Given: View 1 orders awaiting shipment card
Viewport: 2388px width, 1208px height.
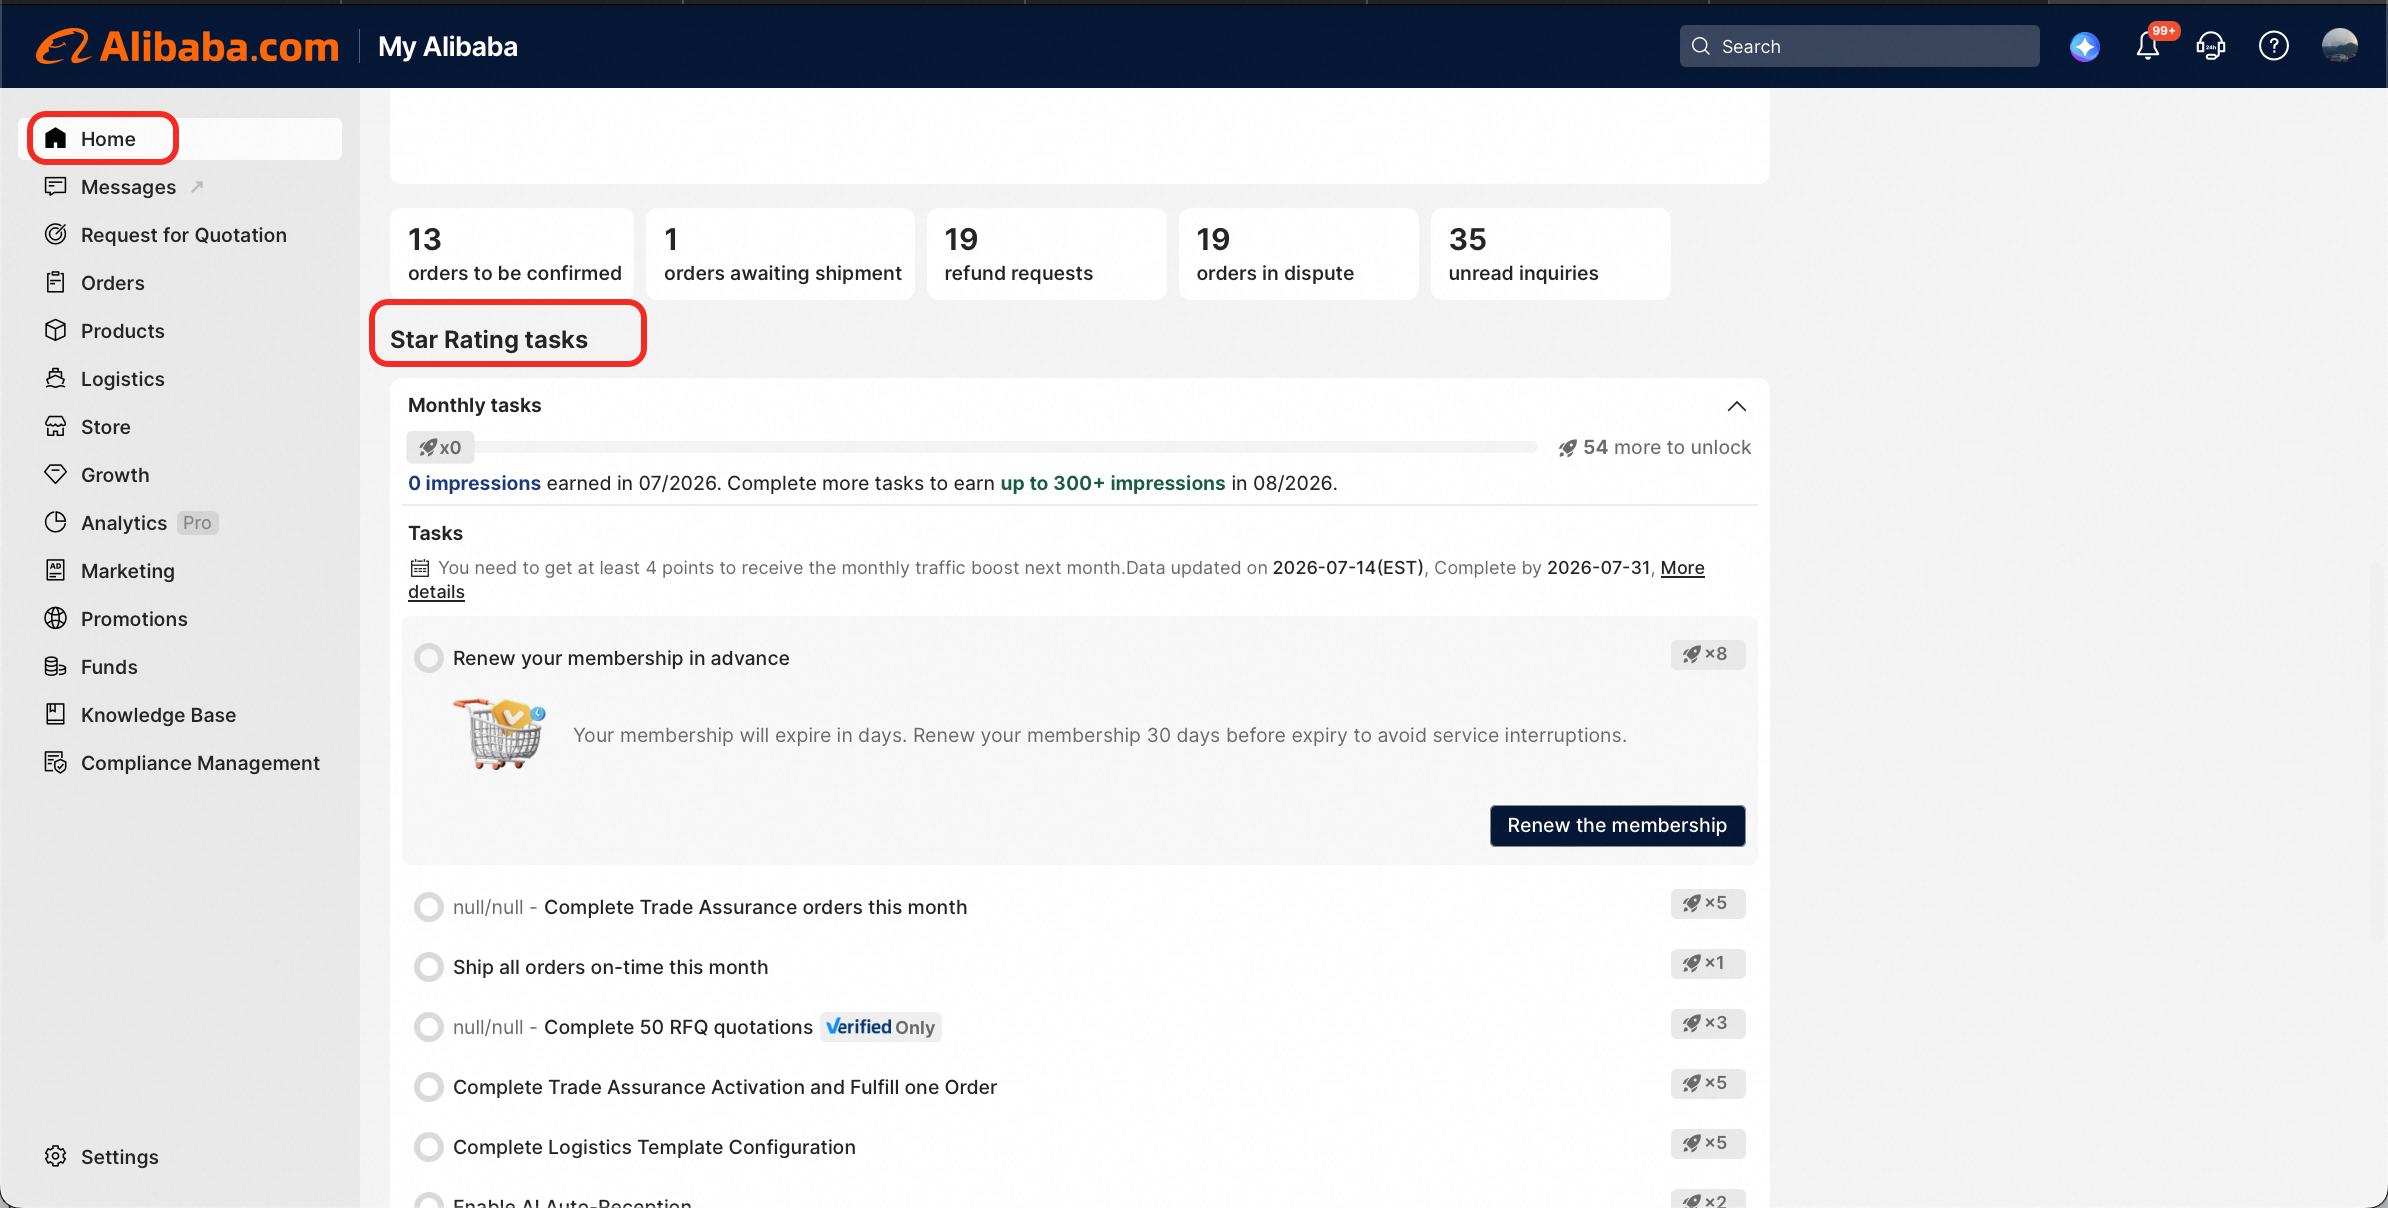Looking at the screenshot, I should [780, 254].
